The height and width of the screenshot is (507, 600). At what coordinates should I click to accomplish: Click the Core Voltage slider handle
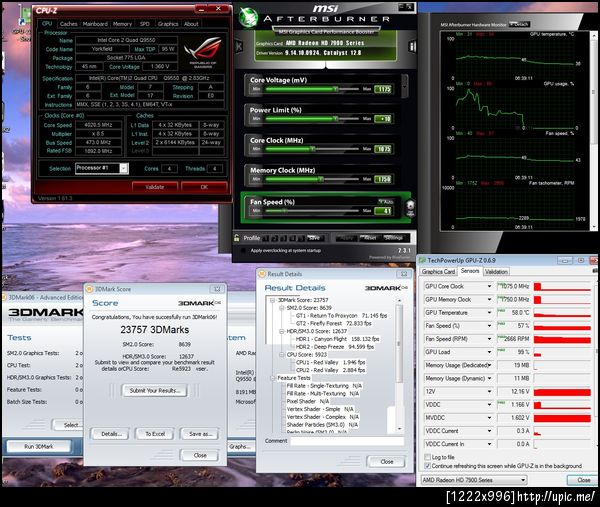tap(335, 89)
